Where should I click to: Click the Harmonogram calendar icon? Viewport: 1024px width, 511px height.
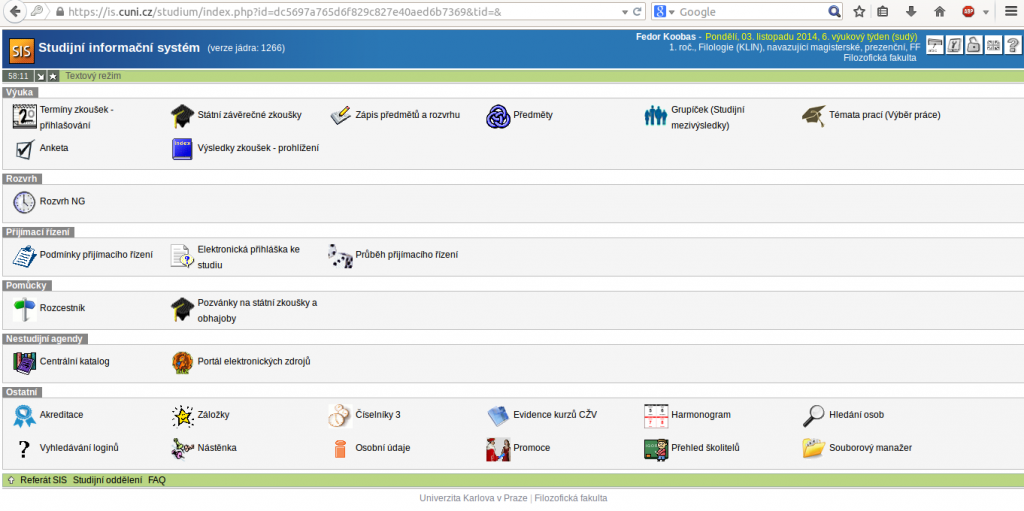pos(655,415)
